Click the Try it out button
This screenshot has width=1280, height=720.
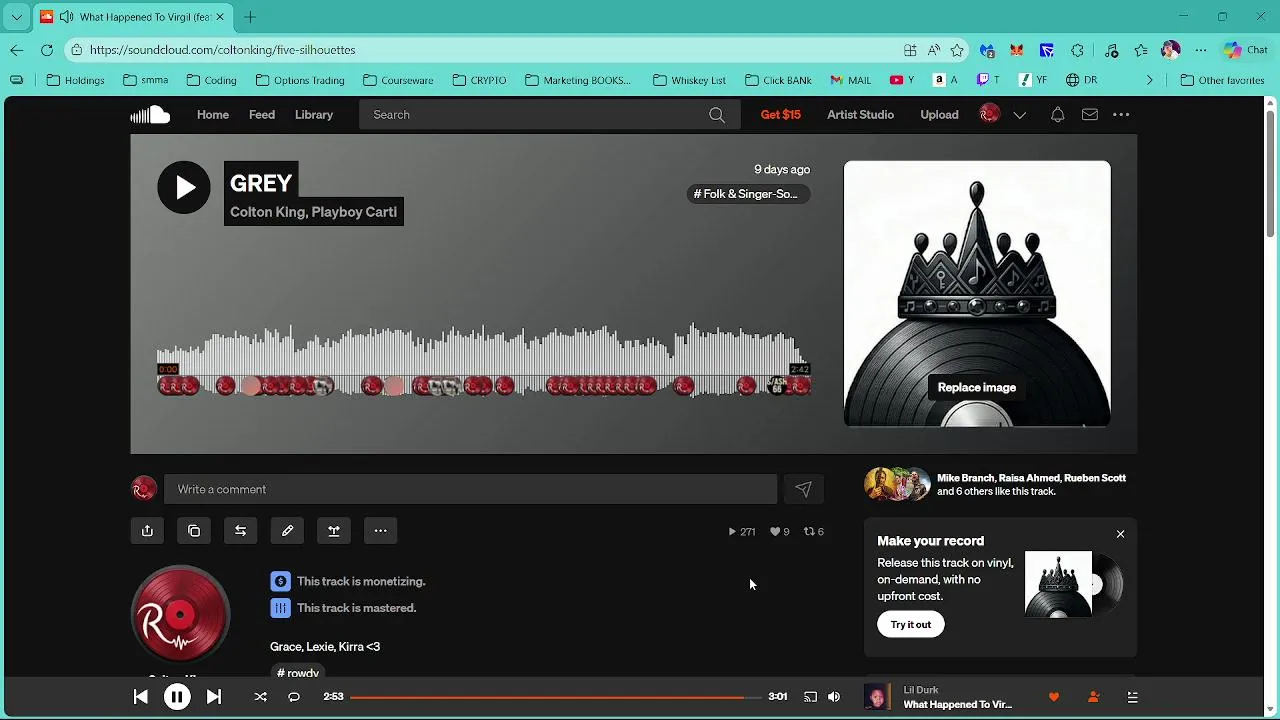[911, 625]
